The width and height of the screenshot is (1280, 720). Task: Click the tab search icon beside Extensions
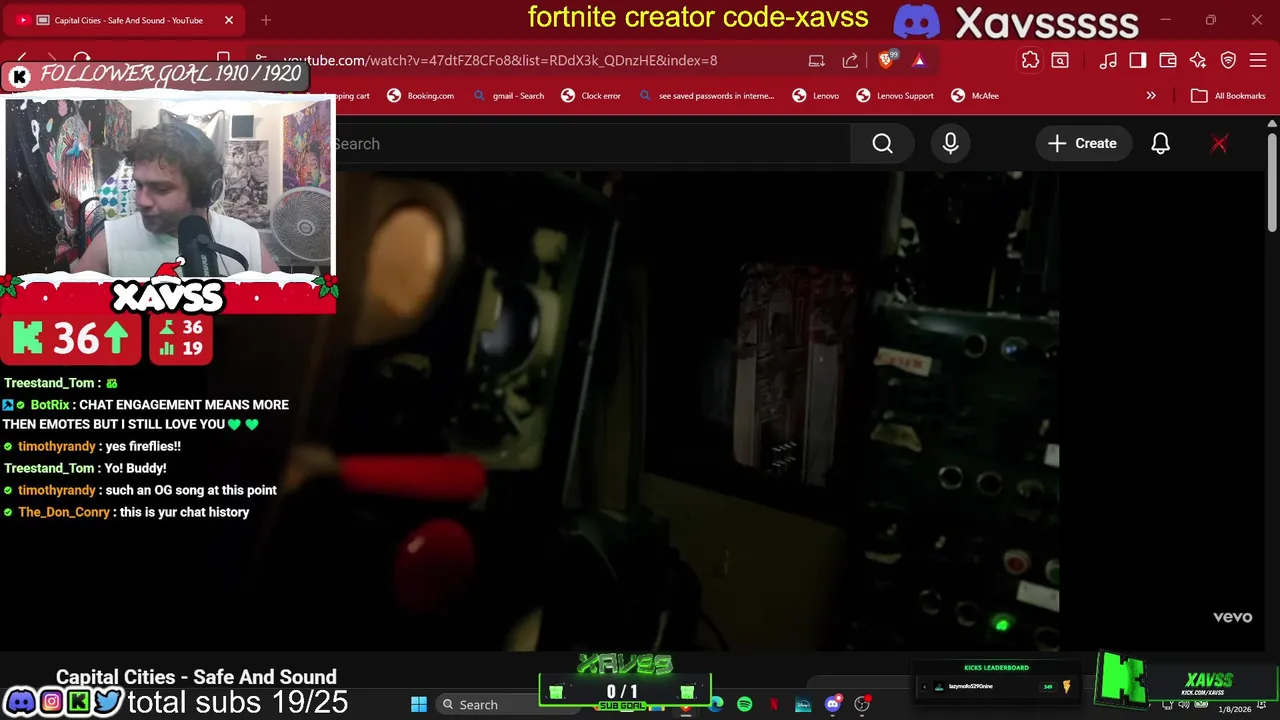1060,60
